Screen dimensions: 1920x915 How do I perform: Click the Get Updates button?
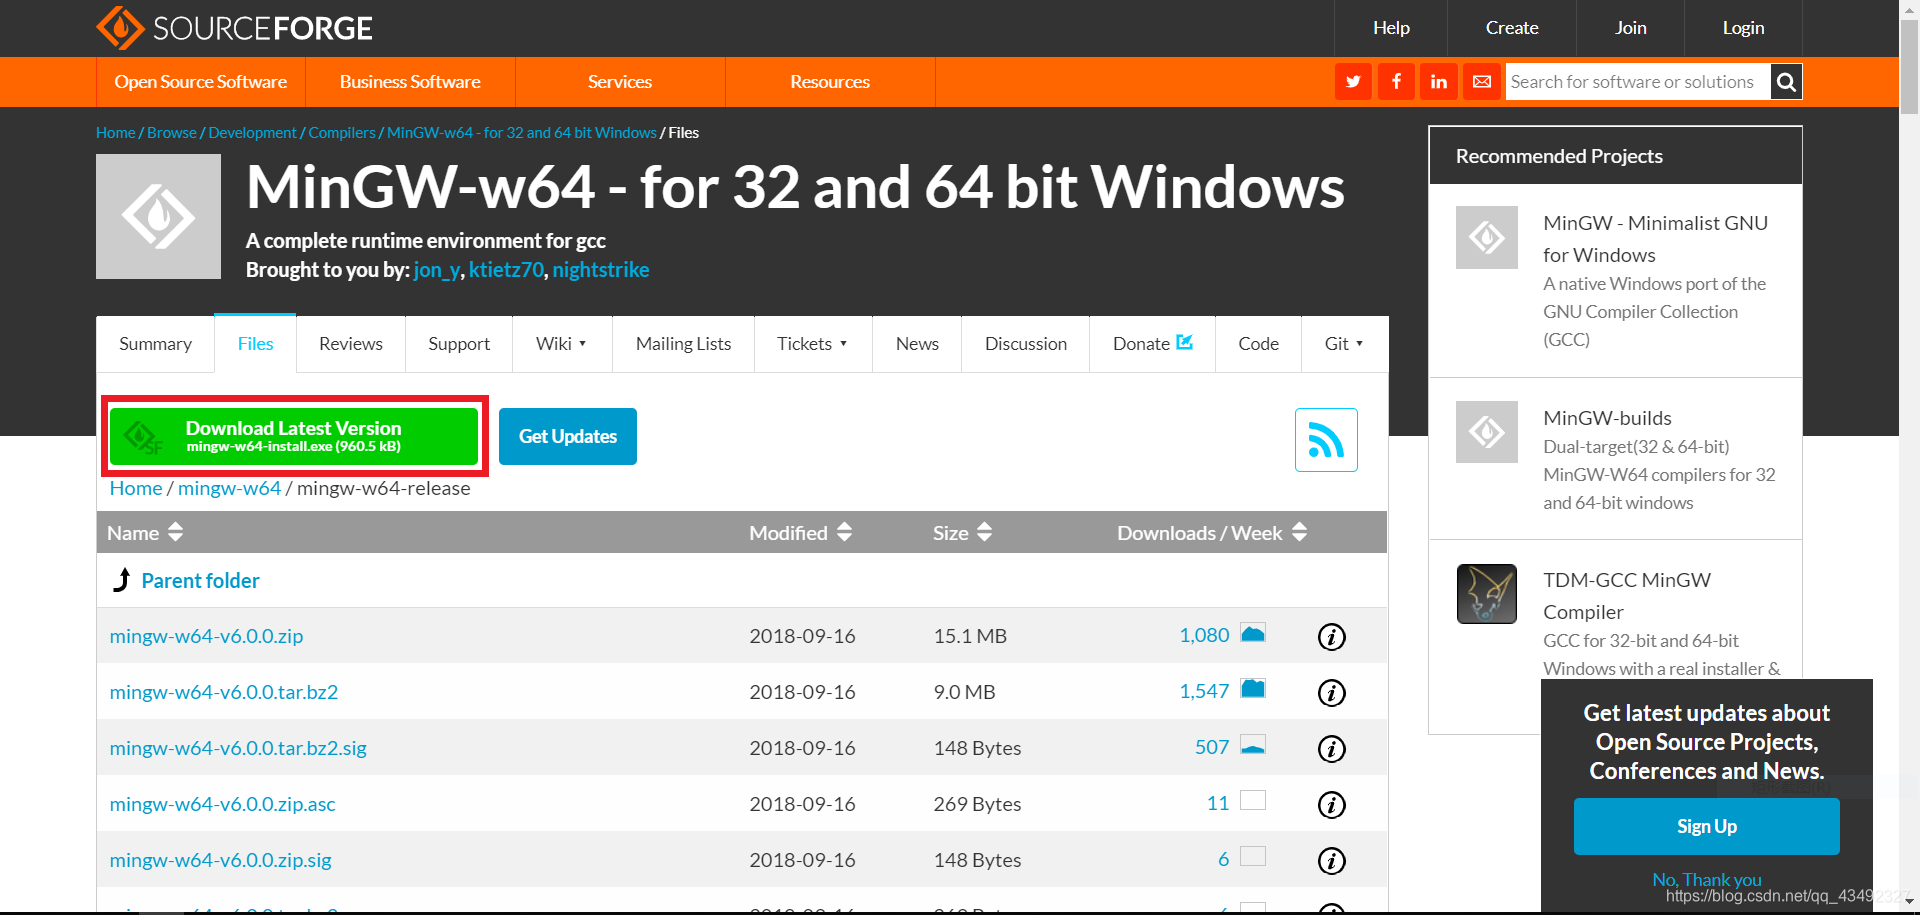568,436
